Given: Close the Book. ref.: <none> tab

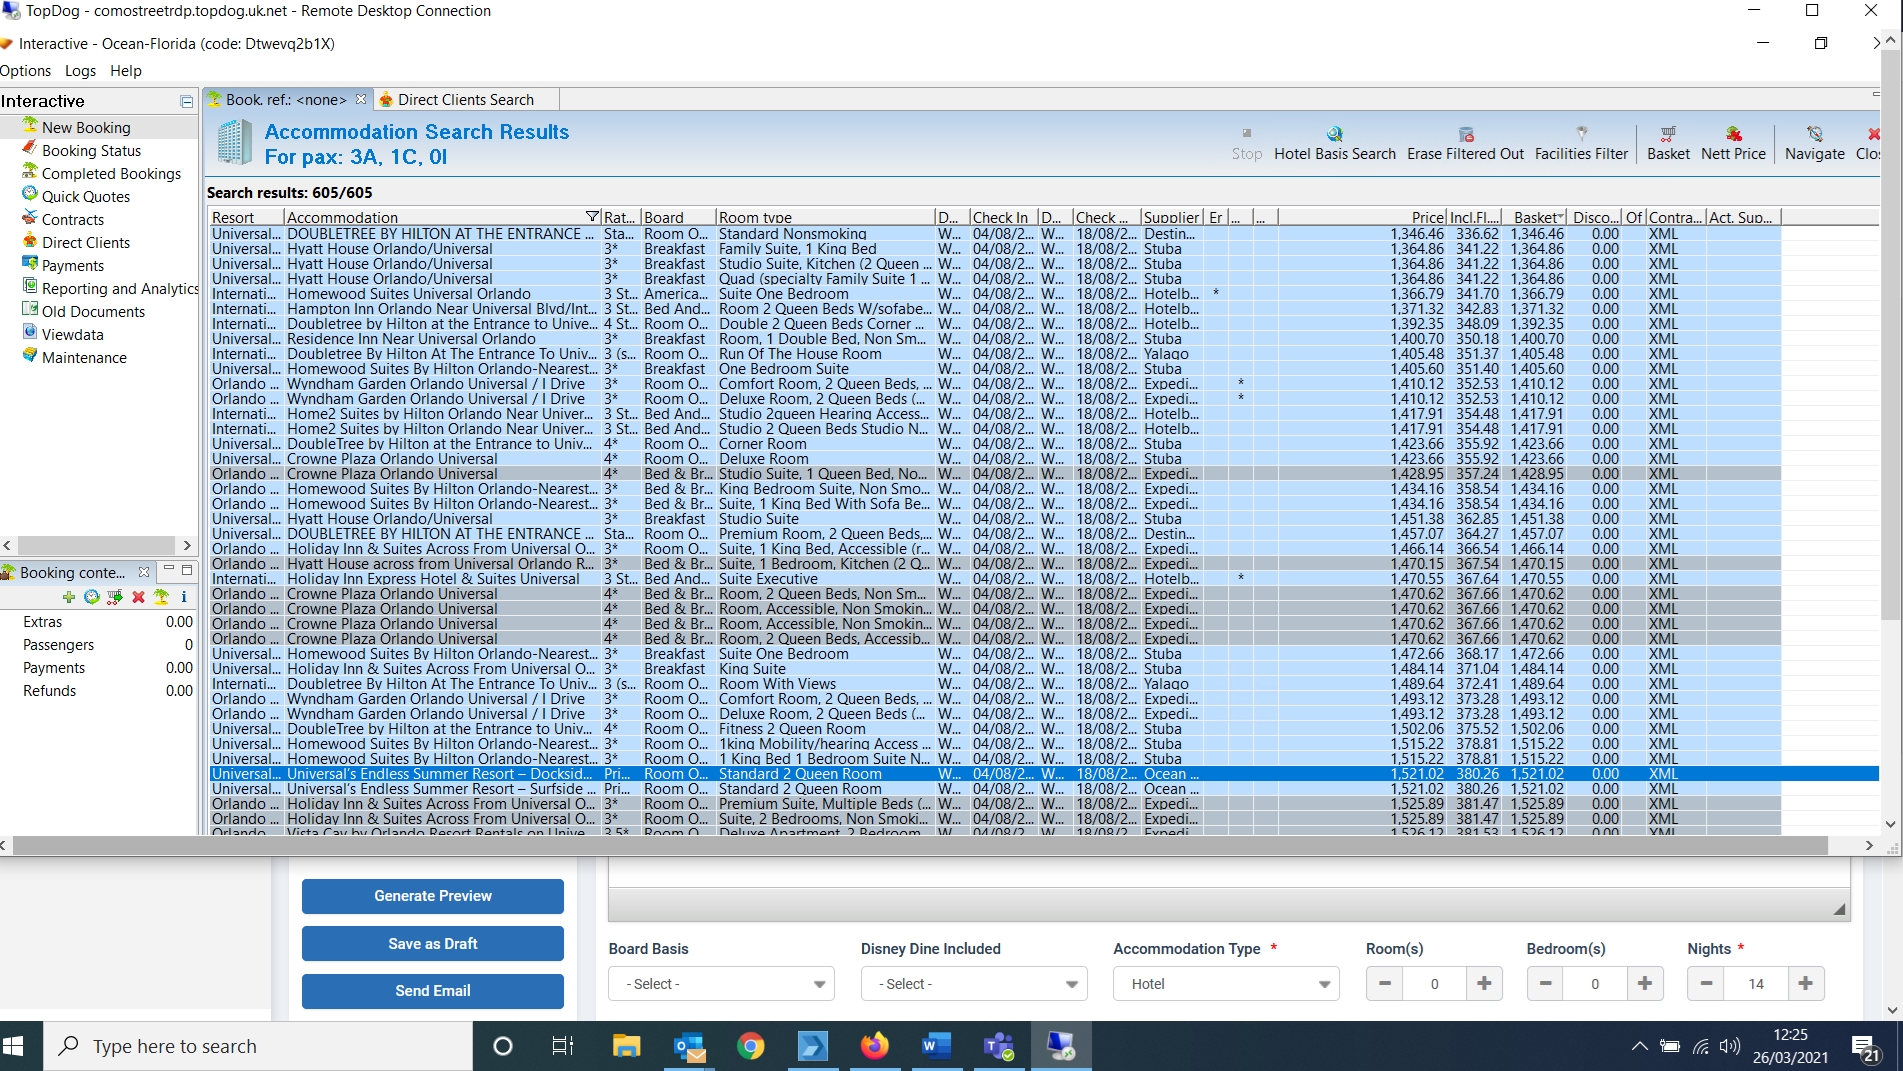Looking at the screenshot, I should click(x=361, y=99).
